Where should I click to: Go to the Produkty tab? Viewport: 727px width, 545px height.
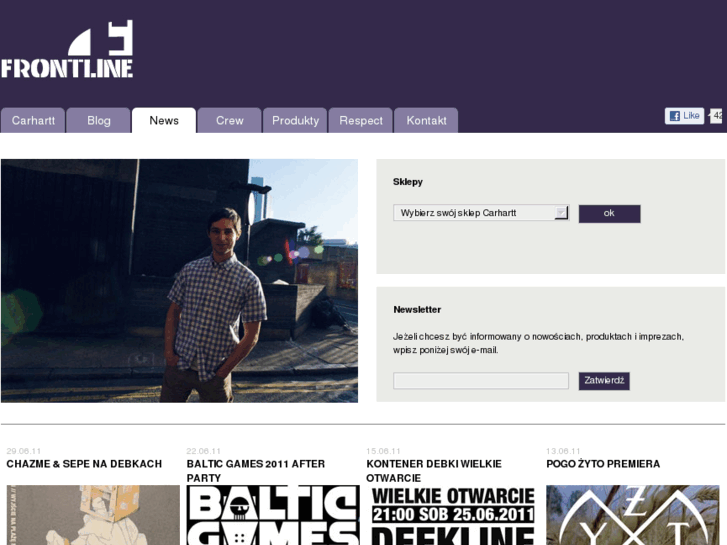(x=295, y=121)
